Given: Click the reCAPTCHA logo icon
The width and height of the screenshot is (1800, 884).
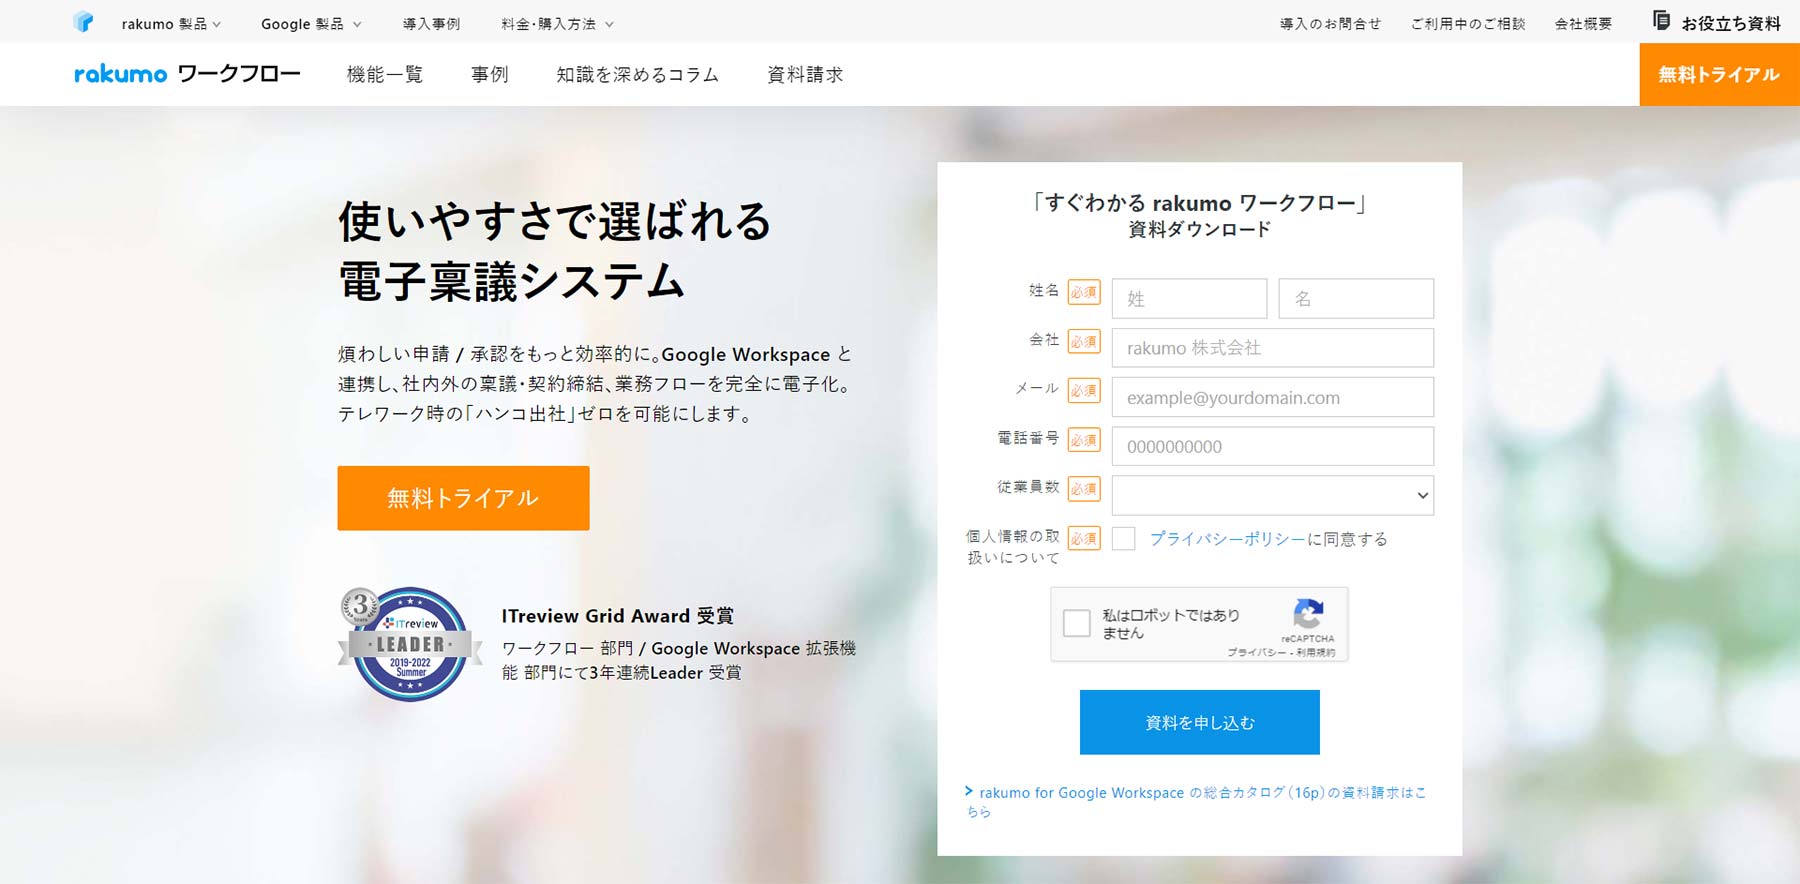Looking at the screenshot, I should (1308, 613).
